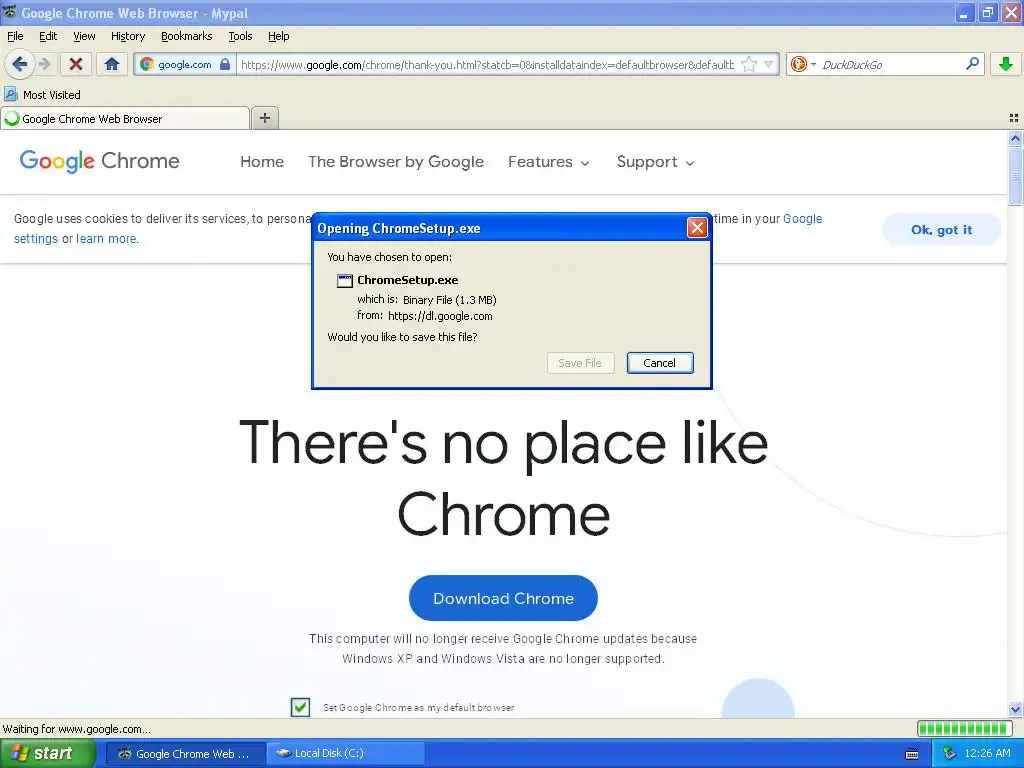Close the Opening ChromeSetup.exe dialog
Image resolution: width=1024 pixels, height=768 pixels.
pyautogui.click(x=697, y=227)
